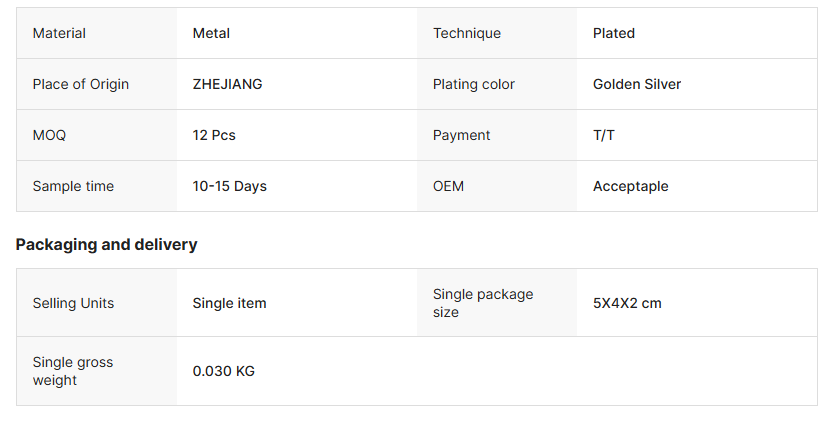The width and height of the screenshot is (840, 427).
Task: Select the Golden Silver value
Action: pos(637,84)
